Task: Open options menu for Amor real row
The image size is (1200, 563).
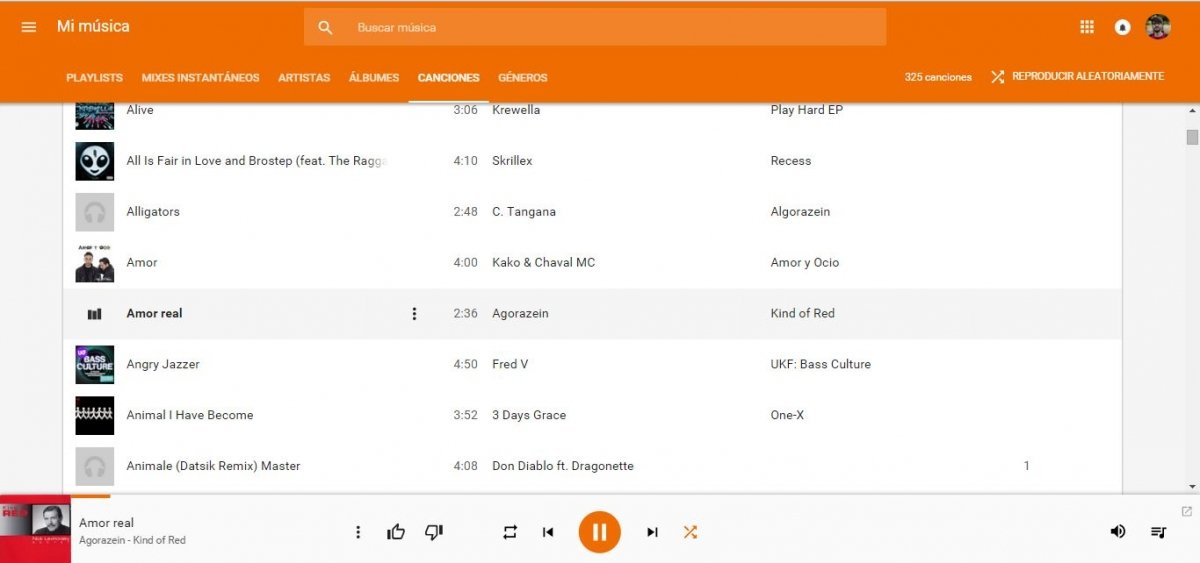Action: click(x=414, y=314)
